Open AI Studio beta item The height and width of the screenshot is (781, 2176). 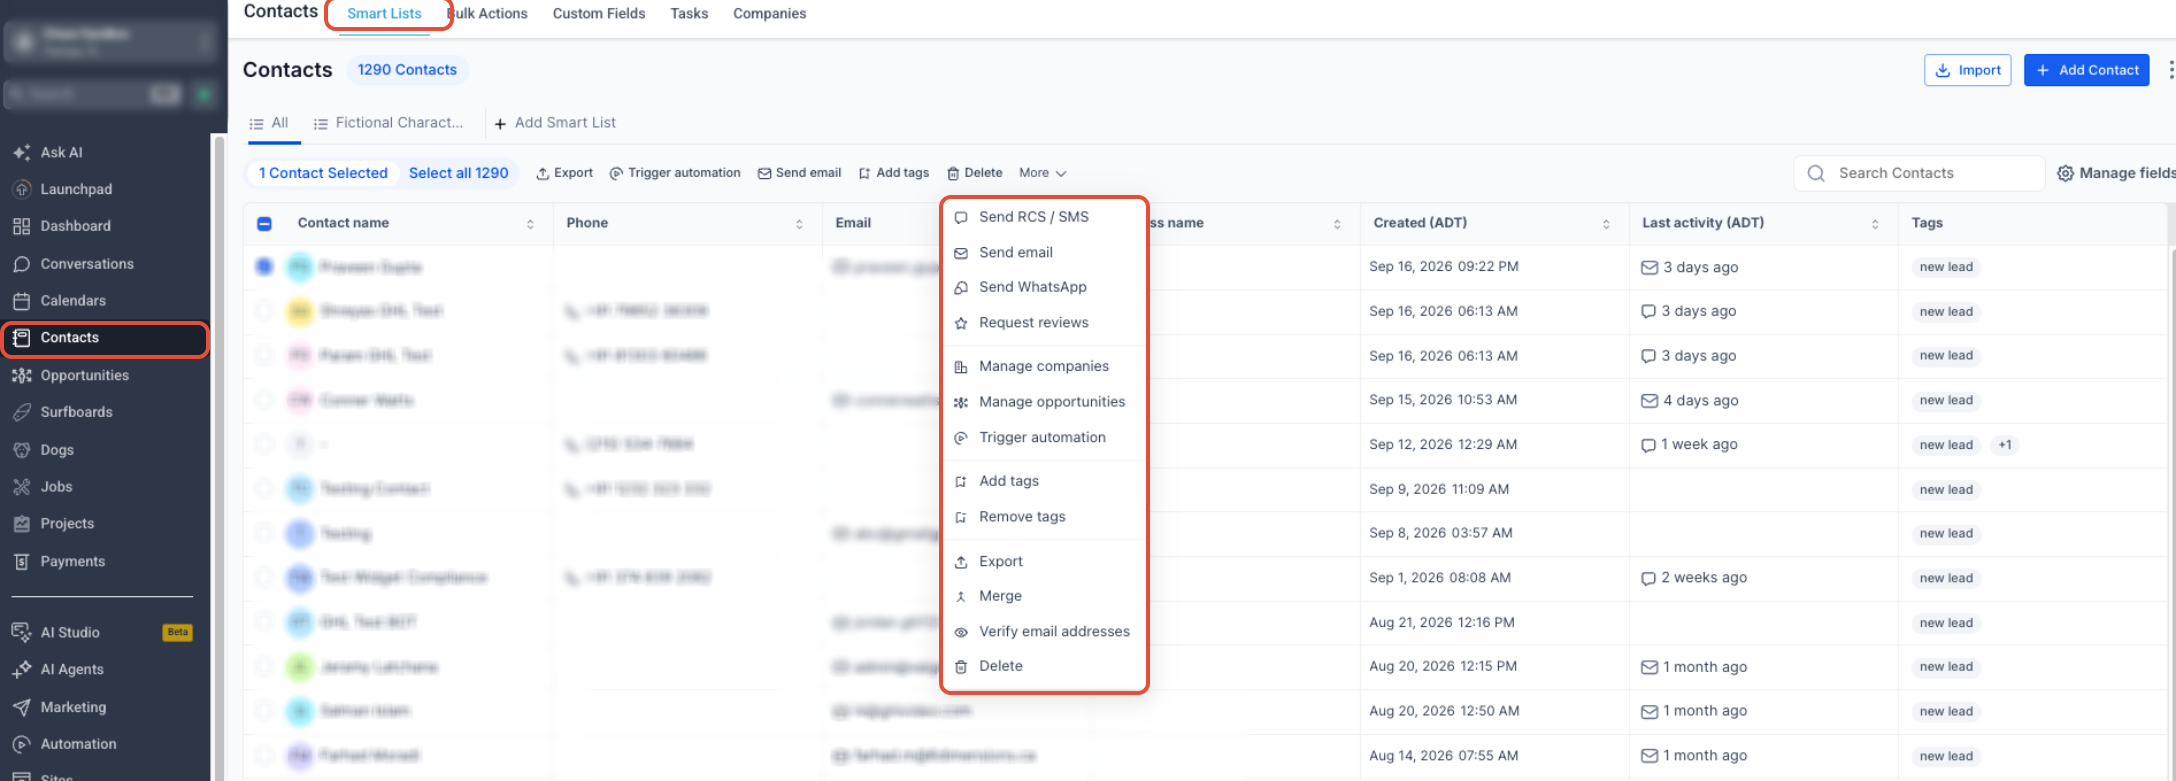(102, 632)
